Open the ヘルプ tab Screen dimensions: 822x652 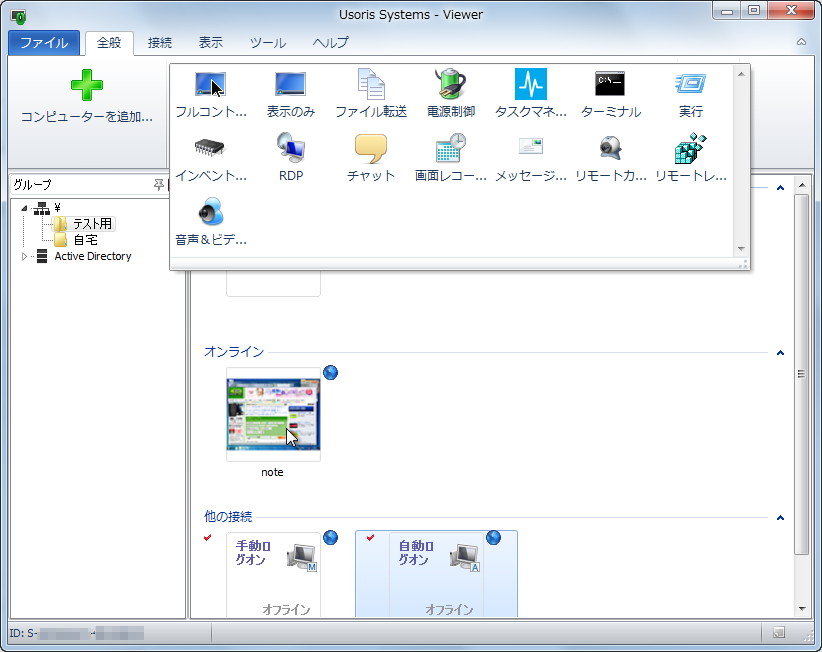point(330,42)
